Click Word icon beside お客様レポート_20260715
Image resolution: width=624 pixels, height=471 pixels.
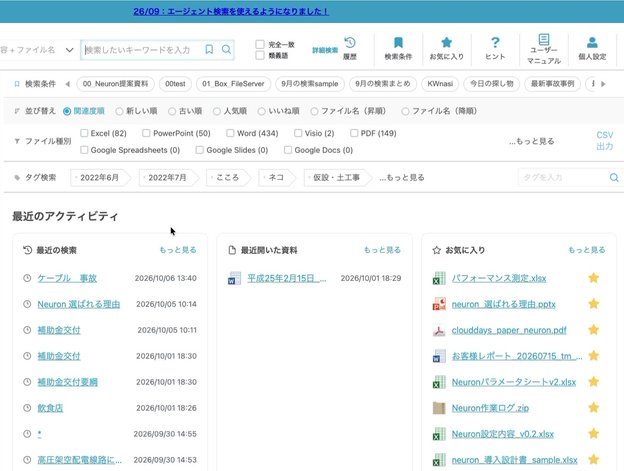pos(439,356)
